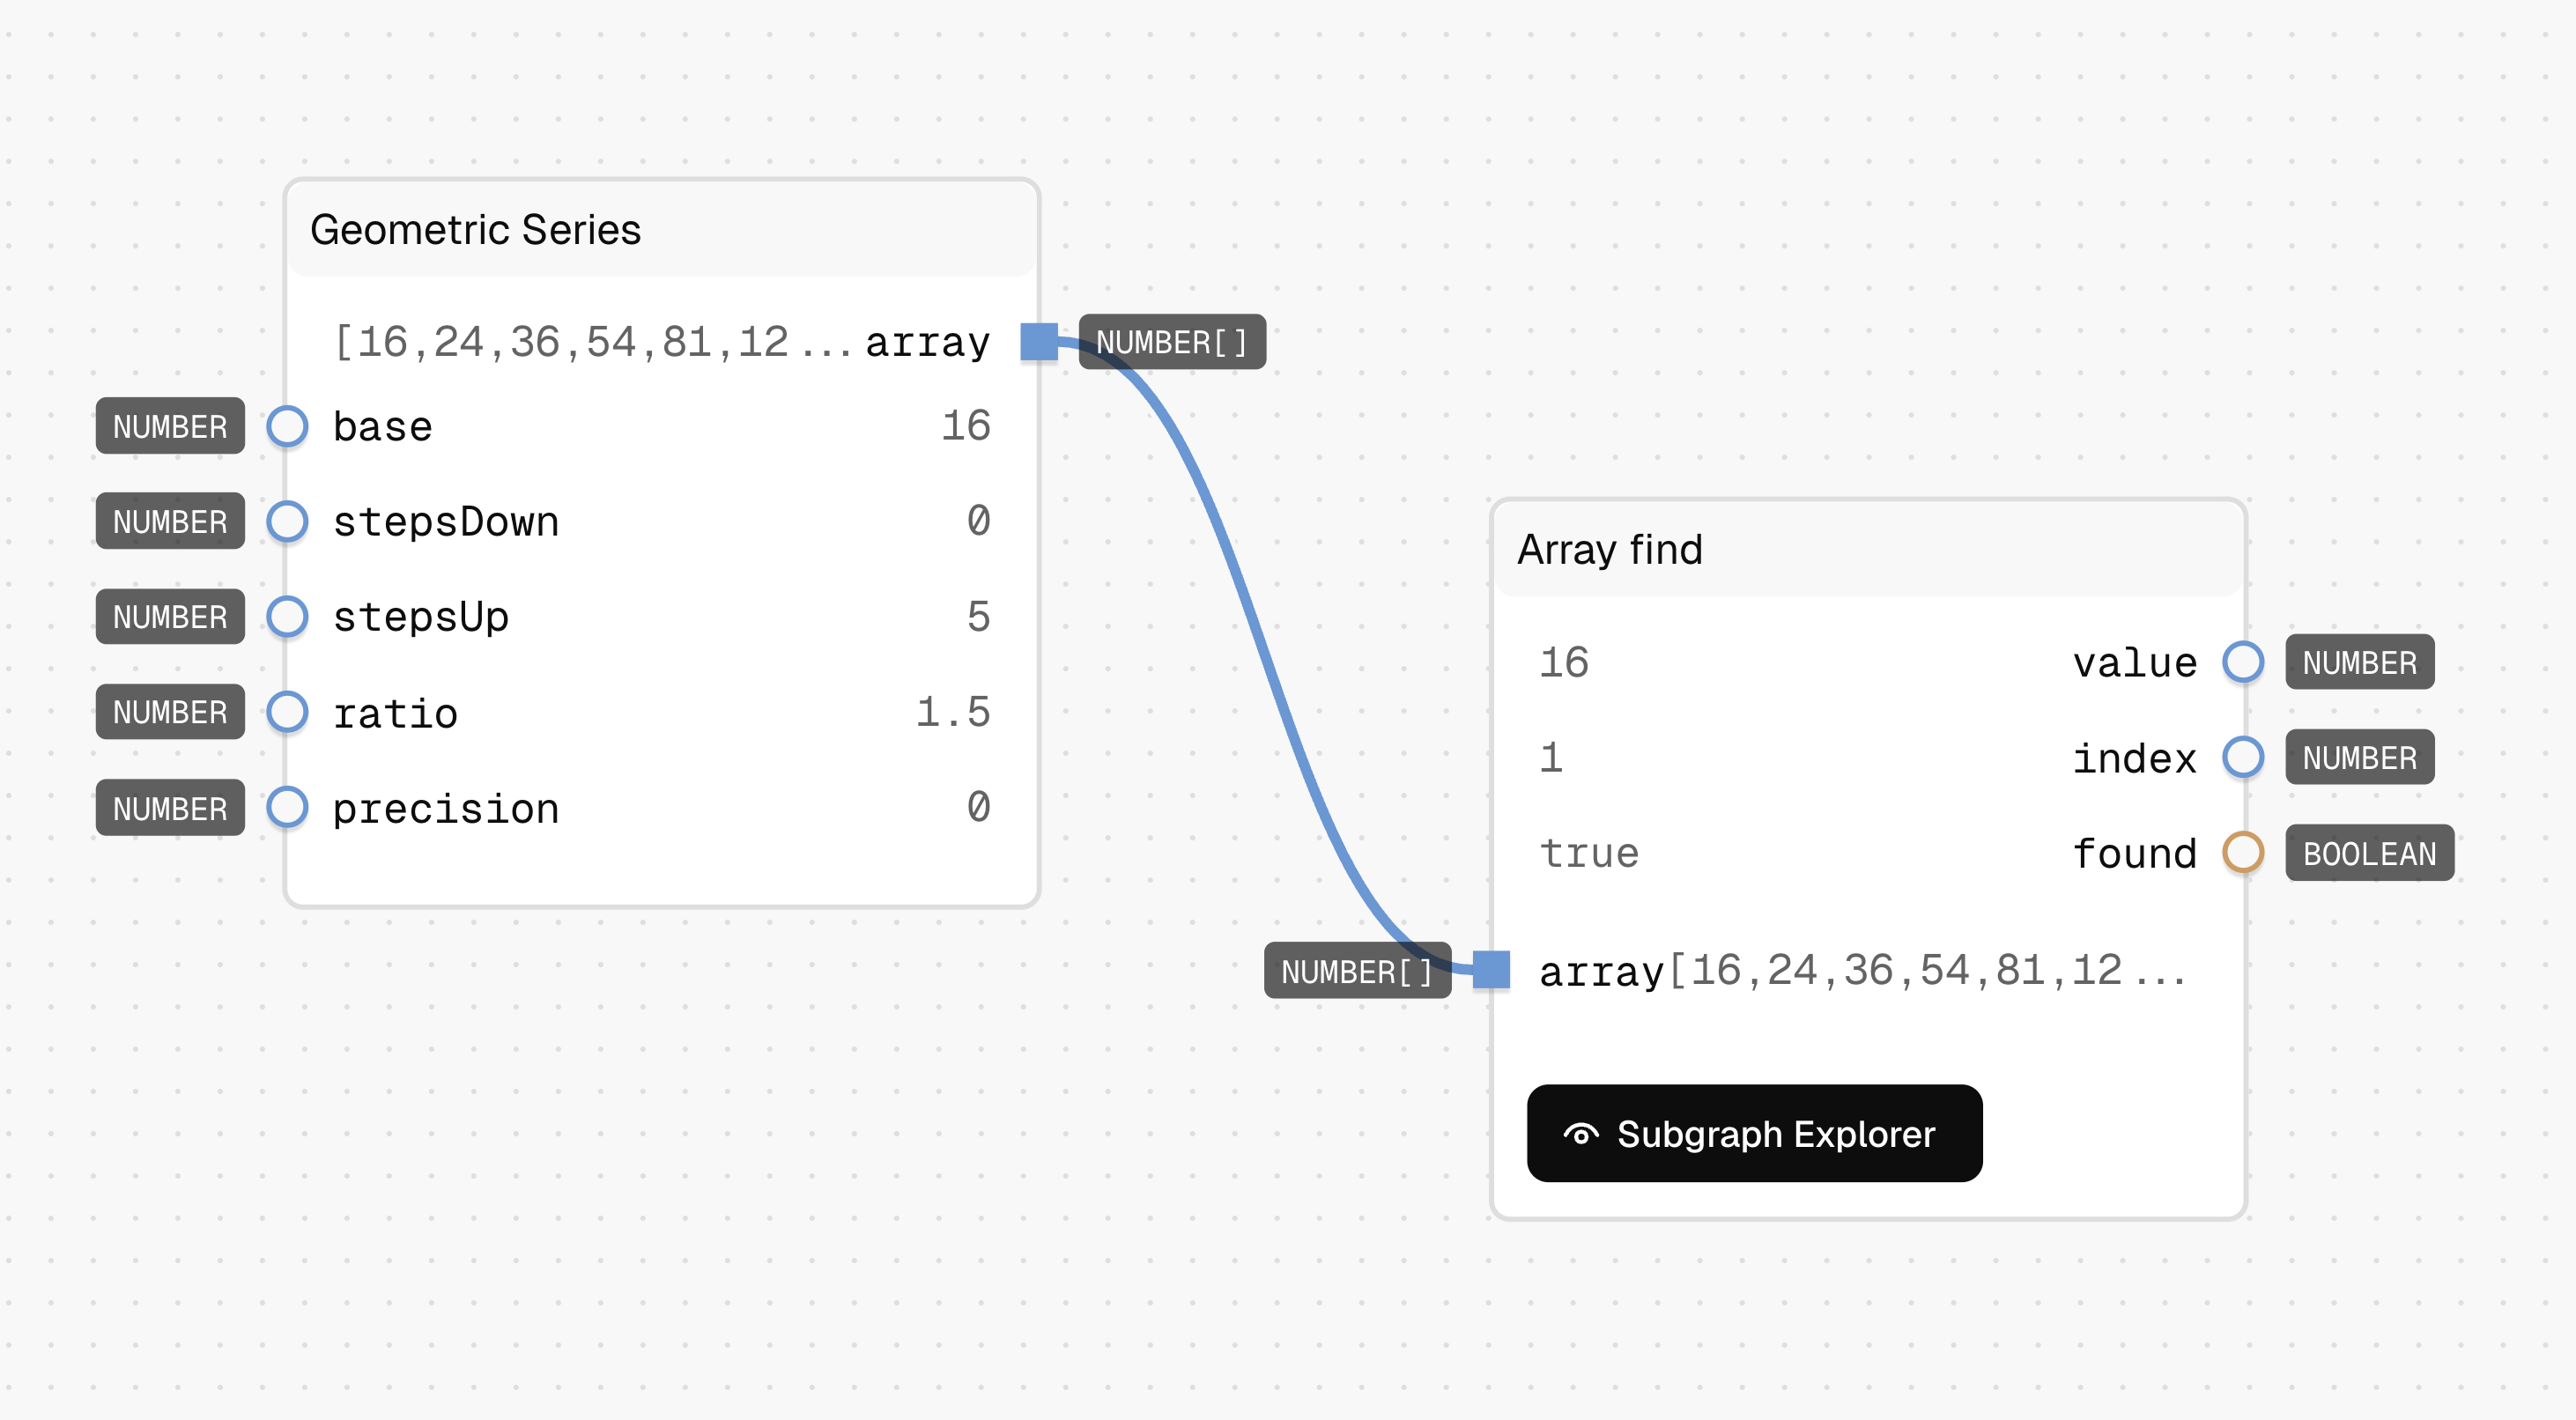The image size is (2576, 1420).
Task: Click the base input port circle
Action: 287,426
